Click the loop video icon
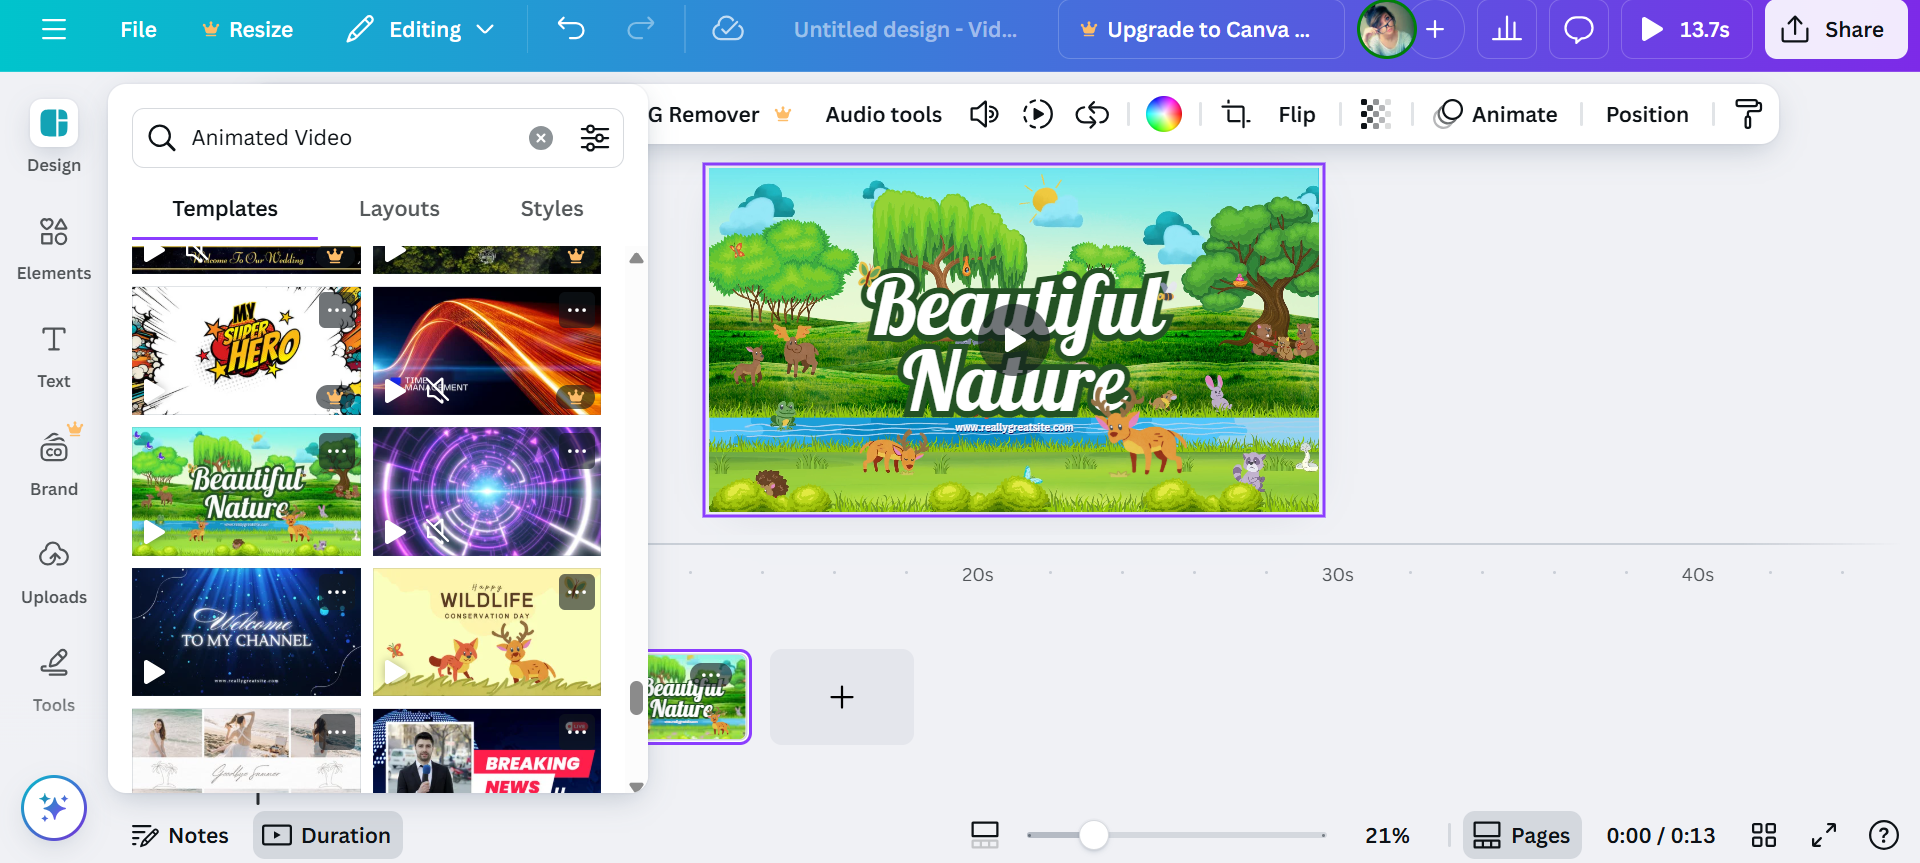Screen dimensions: 1920x863 (x=1092, y=115)
